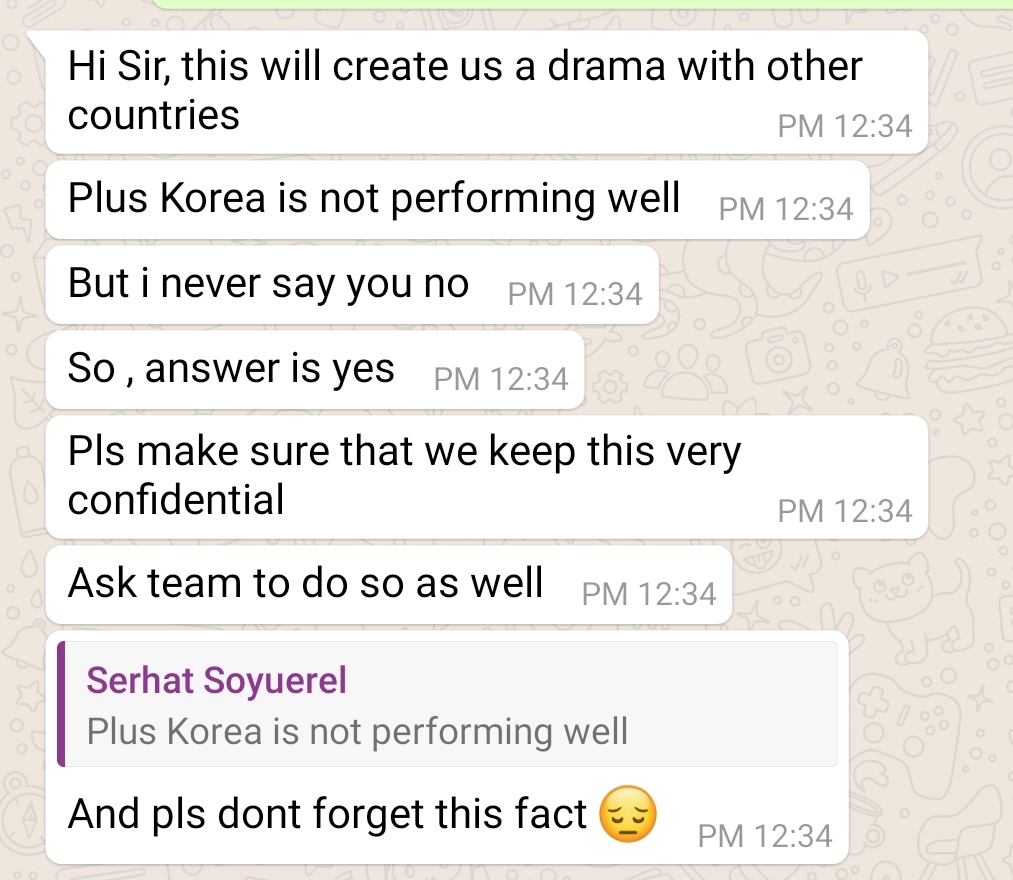Image resolution: width=1013 pixels, height=880 pixels.
Task: Tap the timestamp on the "dont forget this fact" reply
Action: point(765,835)
